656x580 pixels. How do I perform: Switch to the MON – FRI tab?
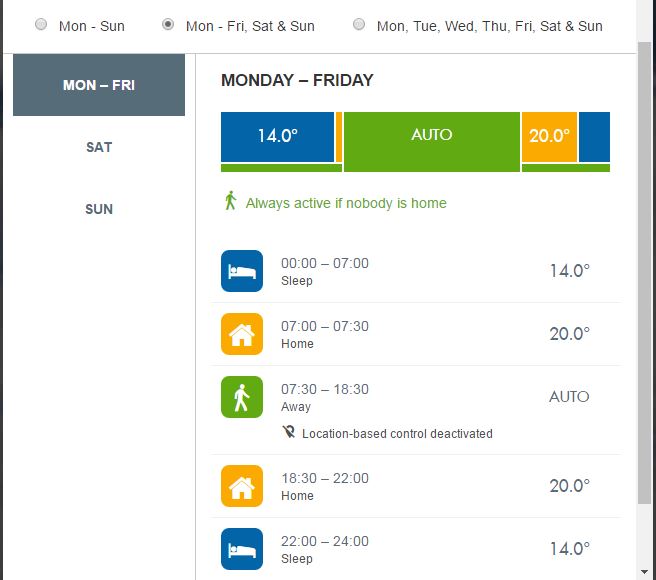pos(99,85)
